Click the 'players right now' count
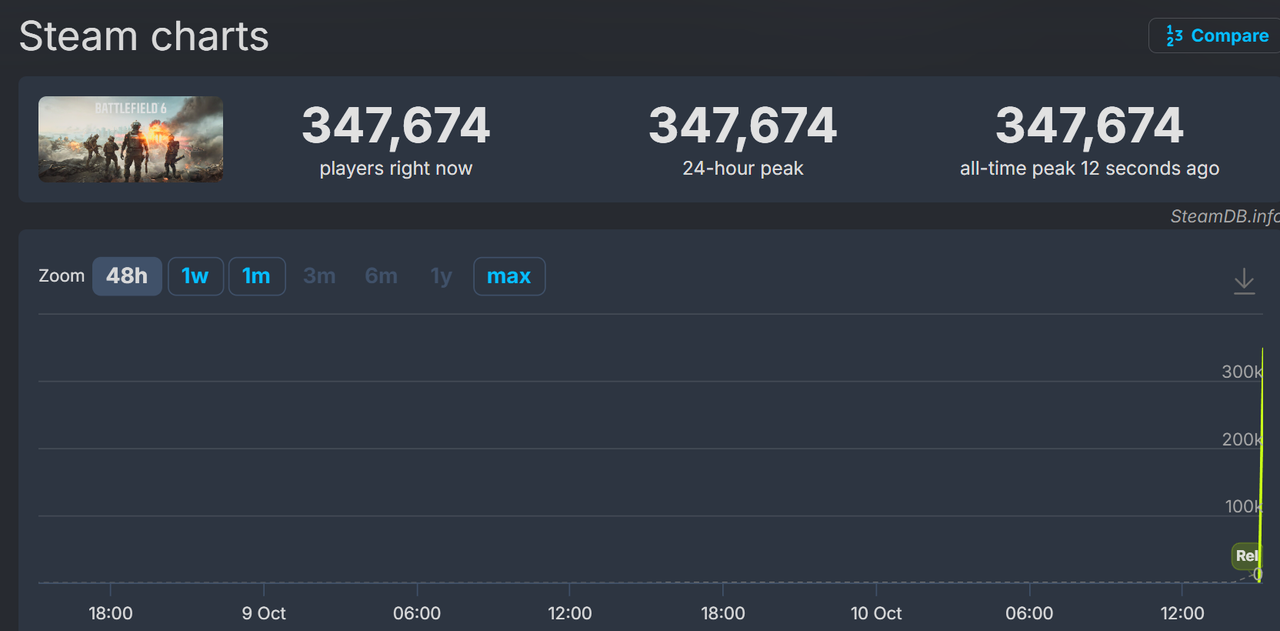The width and height of the screenshot is (1280, 631). pyautogui.click(x=396, y=126)
